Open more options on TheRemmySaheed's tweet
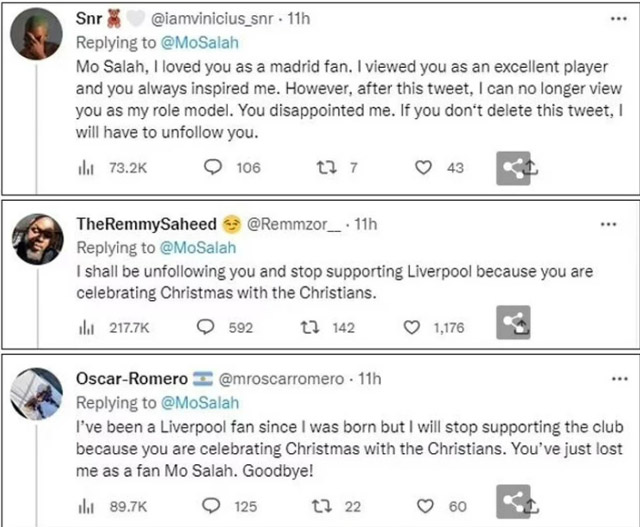This screenshot has height=527, width=640. [608, 225]
